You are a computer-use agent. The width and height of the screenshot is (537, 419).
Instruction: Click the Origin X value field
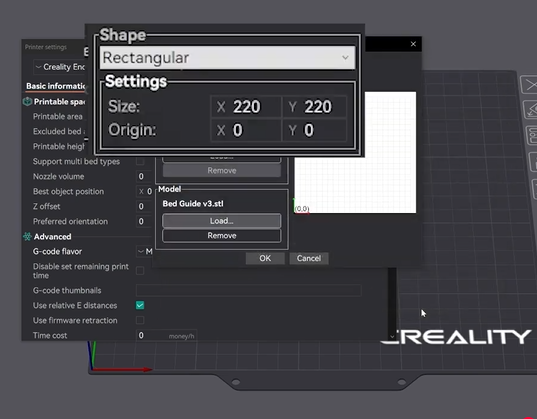tap(246, 130)
